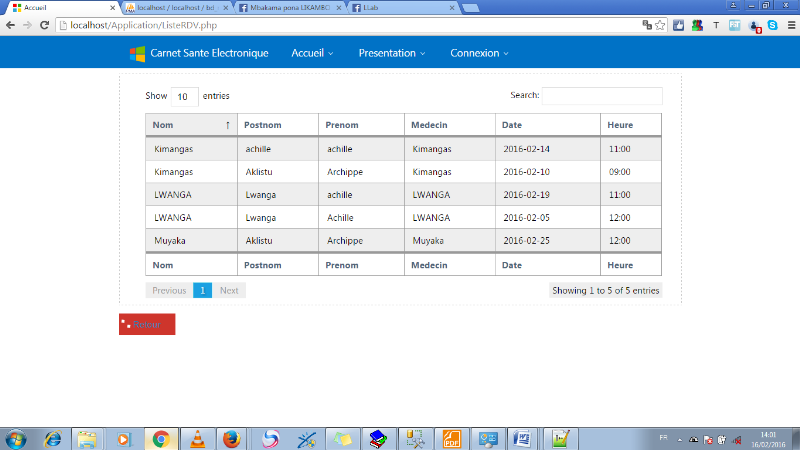This screenshot has width=800, height=450.
Task: Open the Show entries count selector
Action: pos(184,96)
